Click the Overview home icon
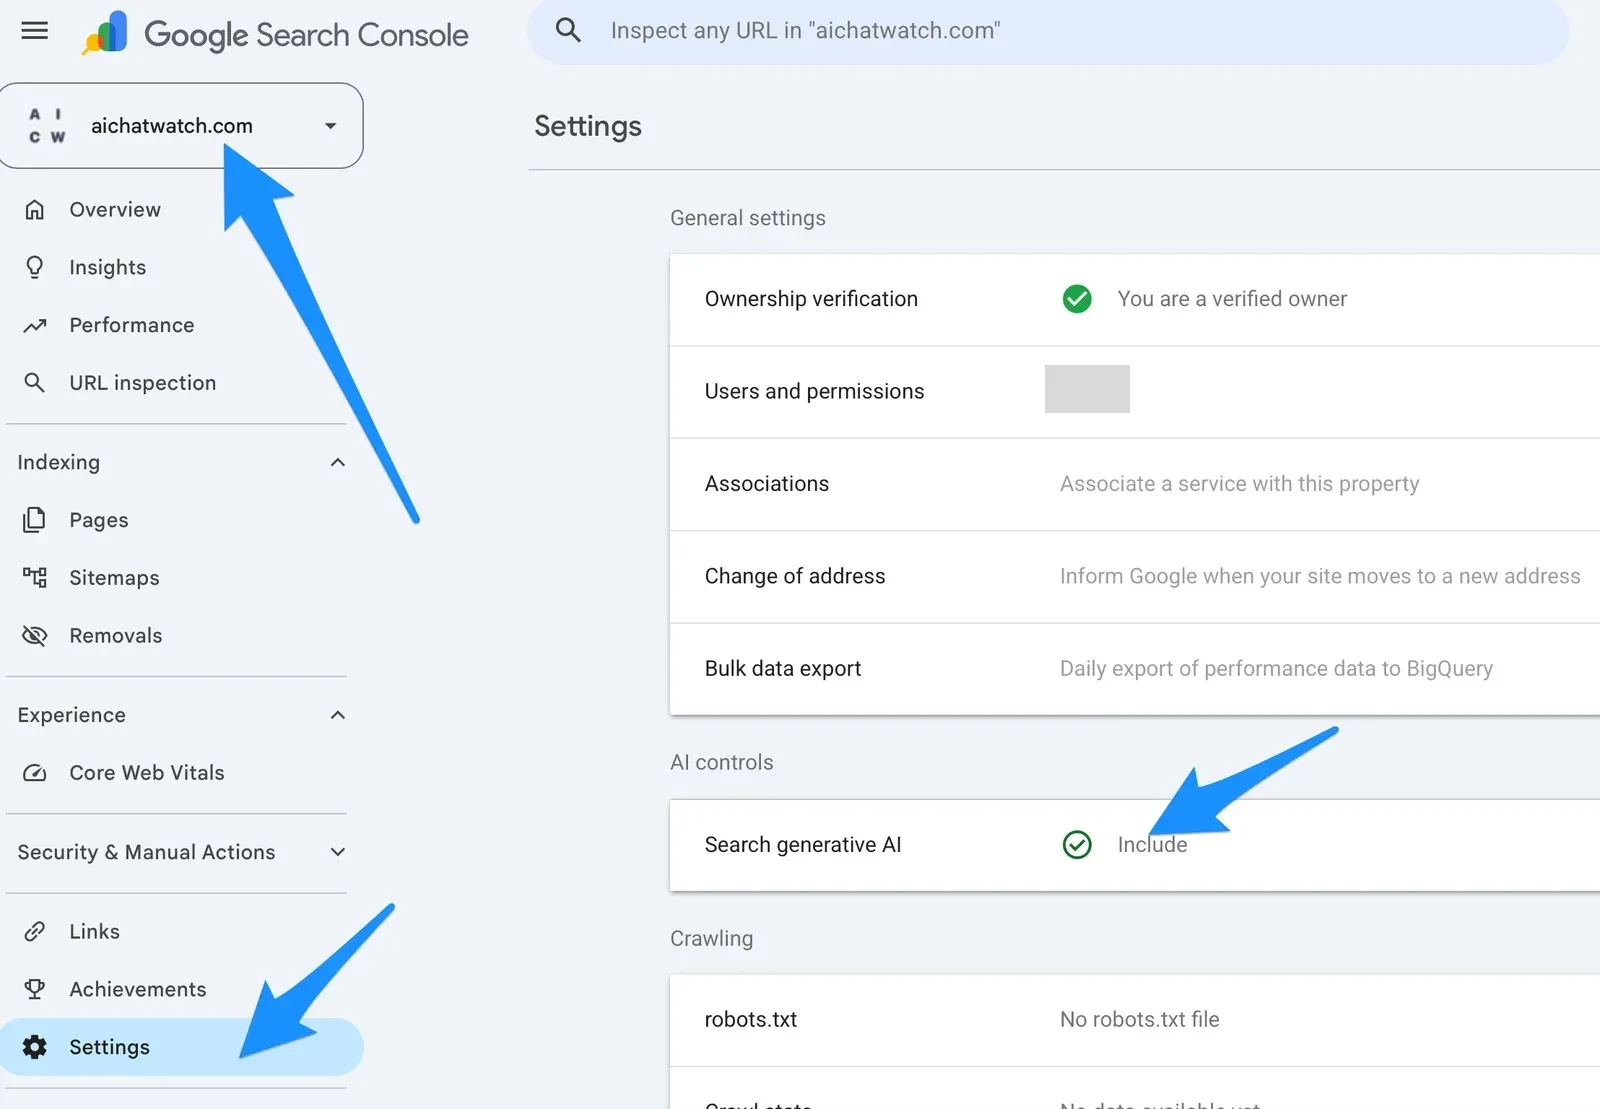1600x1109 pixels. pyautogui.click(x=35, y=210)
